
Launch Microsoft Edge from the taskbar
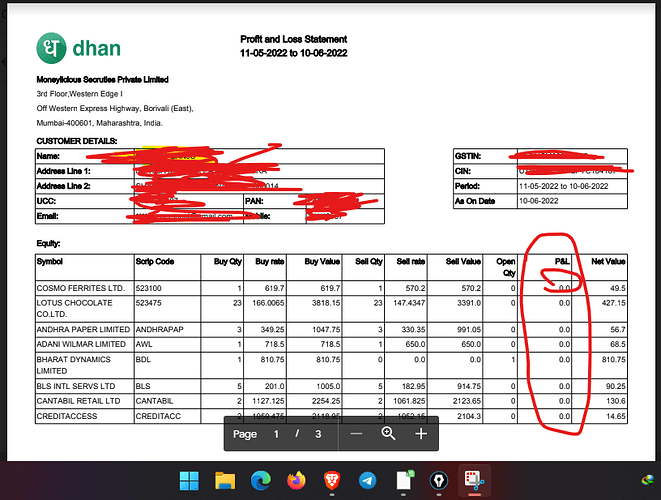pyautogui.click(x=261, y=481)
